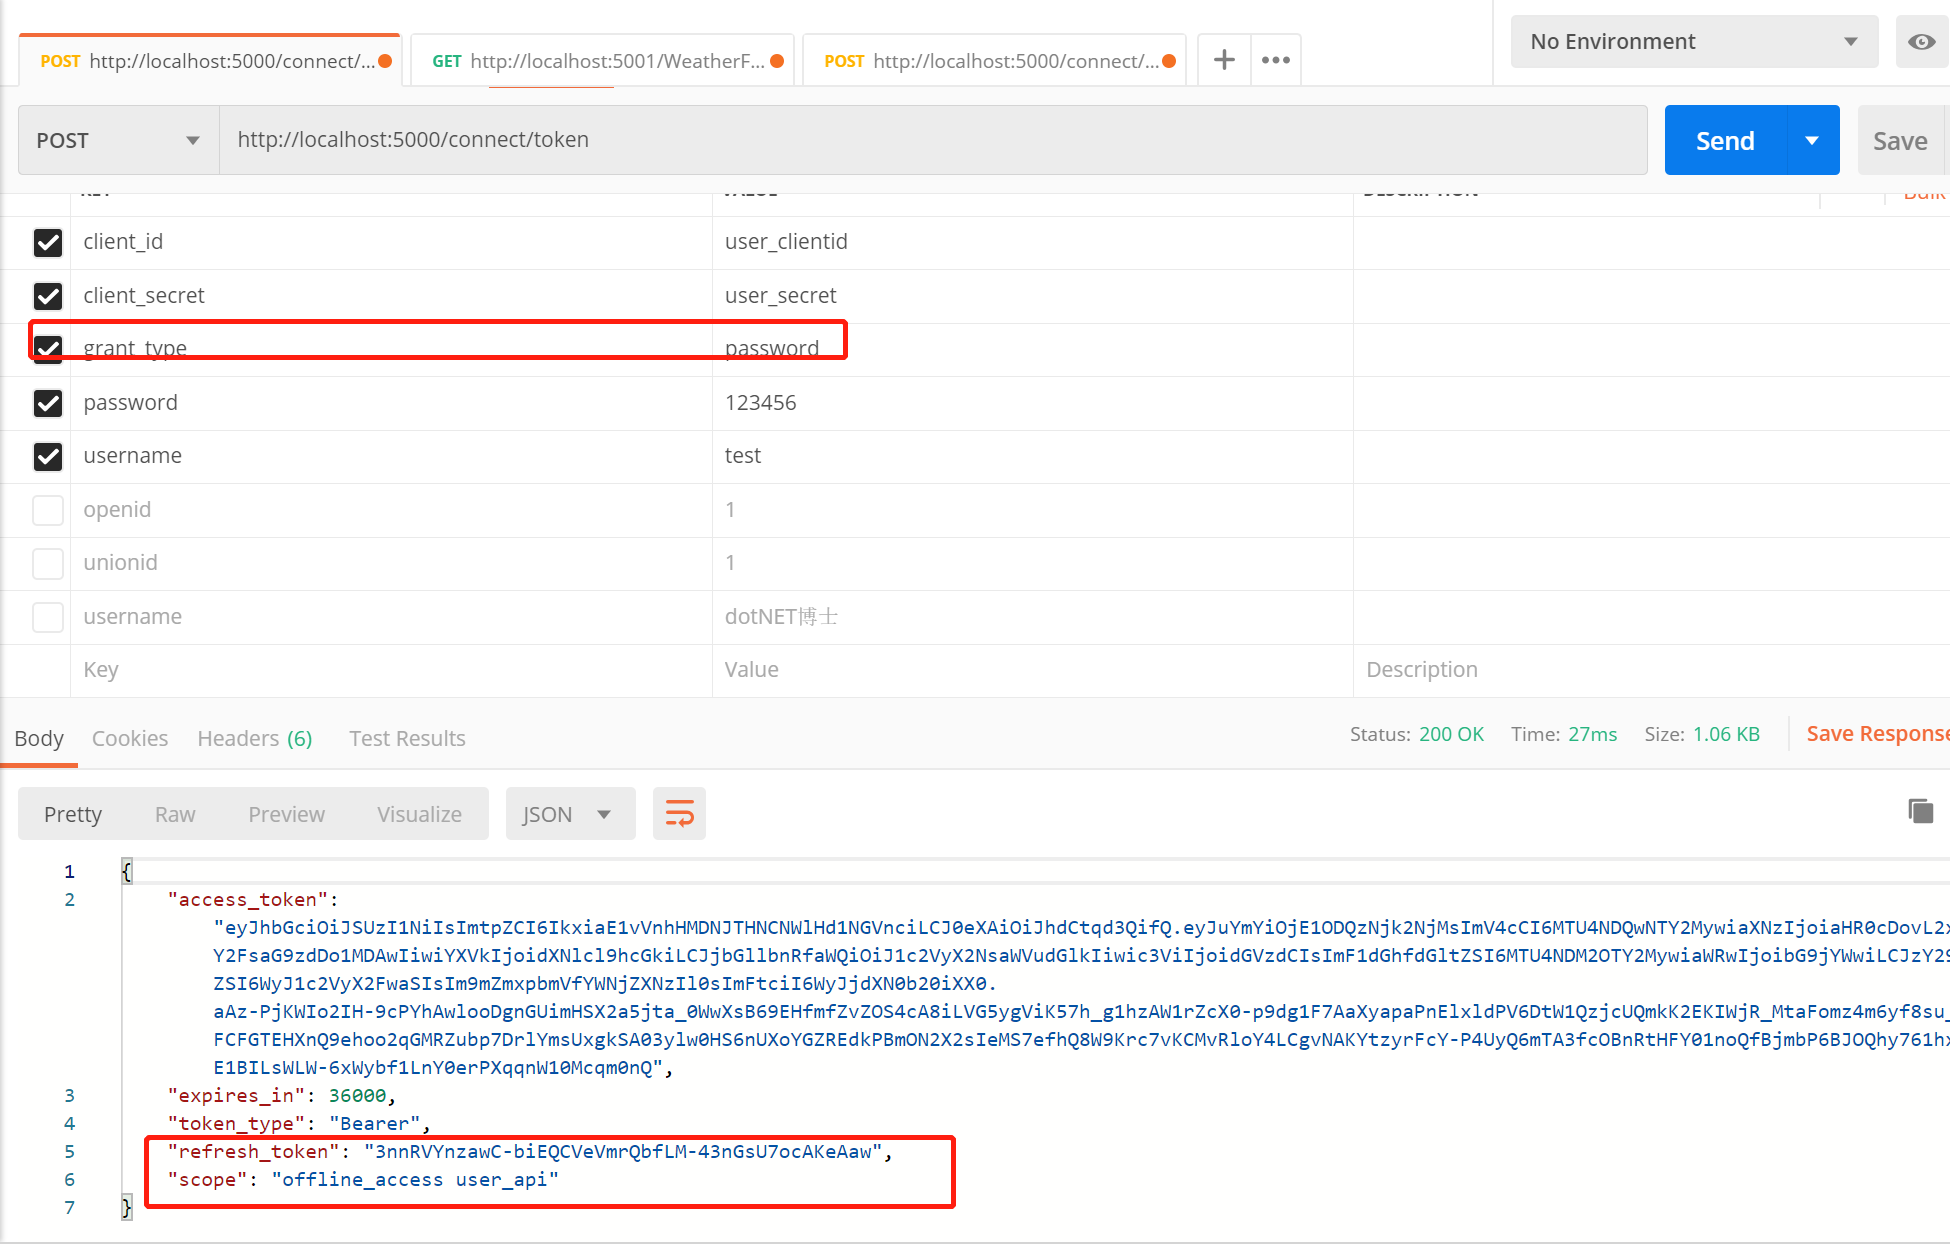Click the Save Response link
The height and width of the screenshot is (1244, 1950).
pos(1877,733)
